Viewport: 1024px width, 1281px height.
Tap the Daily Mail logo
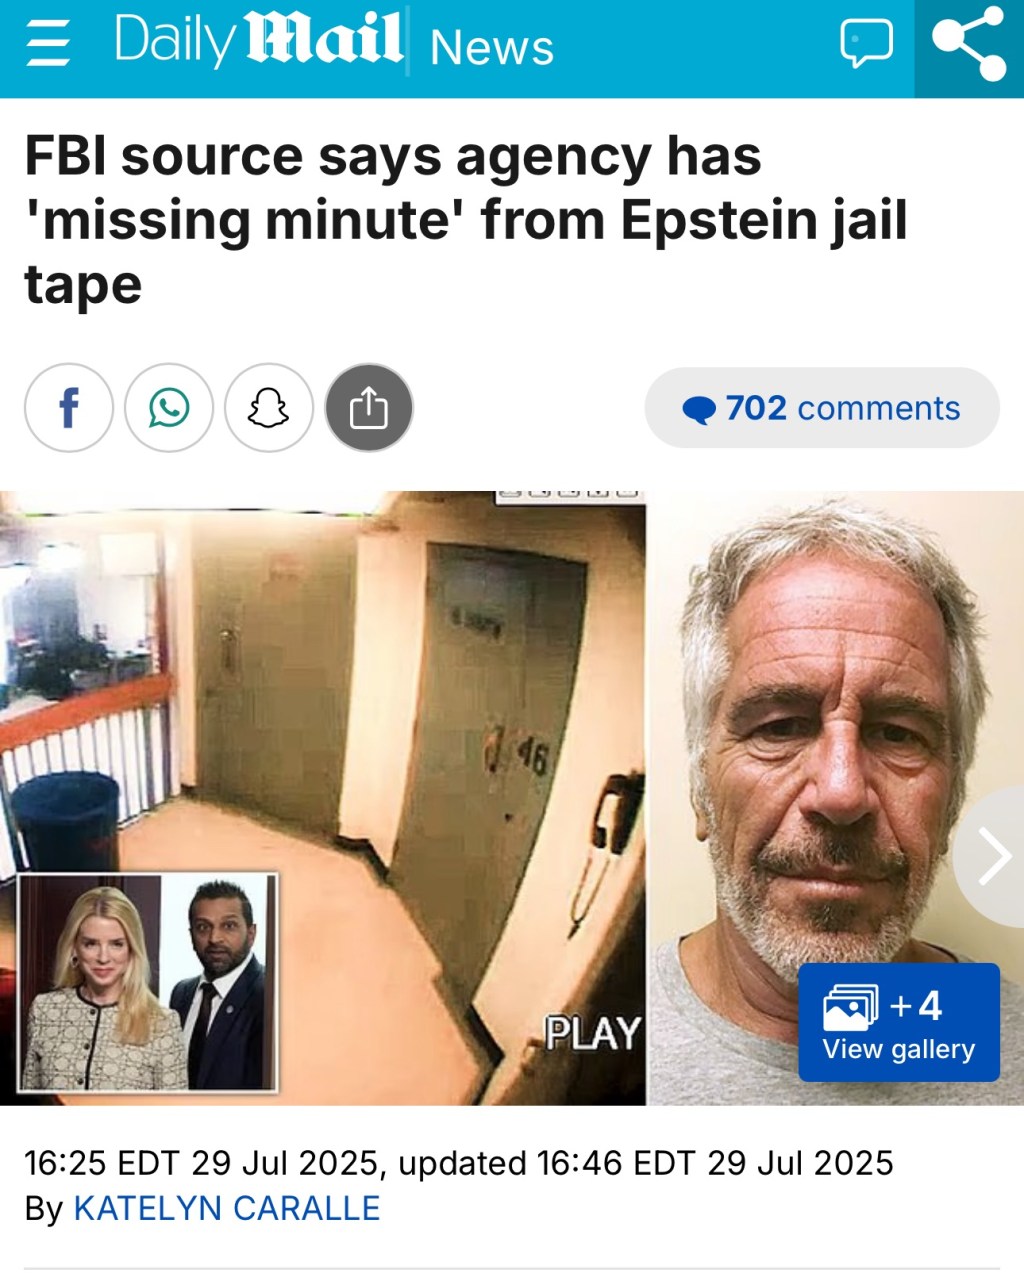pos(259,41)
